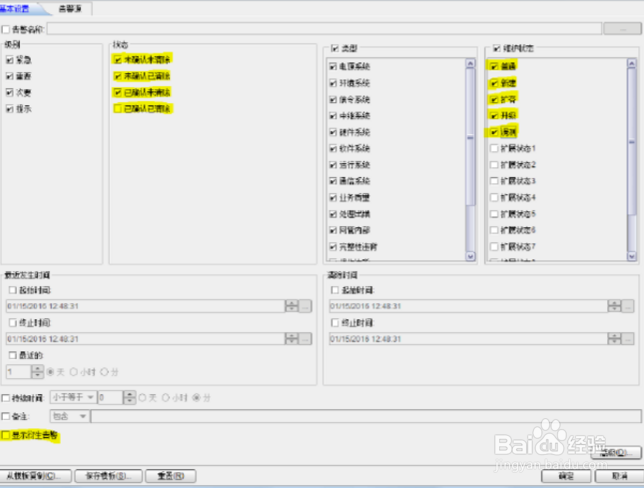Uncheck 创建 maintenance status
This screenshot has width=644, height=488.
494,83
